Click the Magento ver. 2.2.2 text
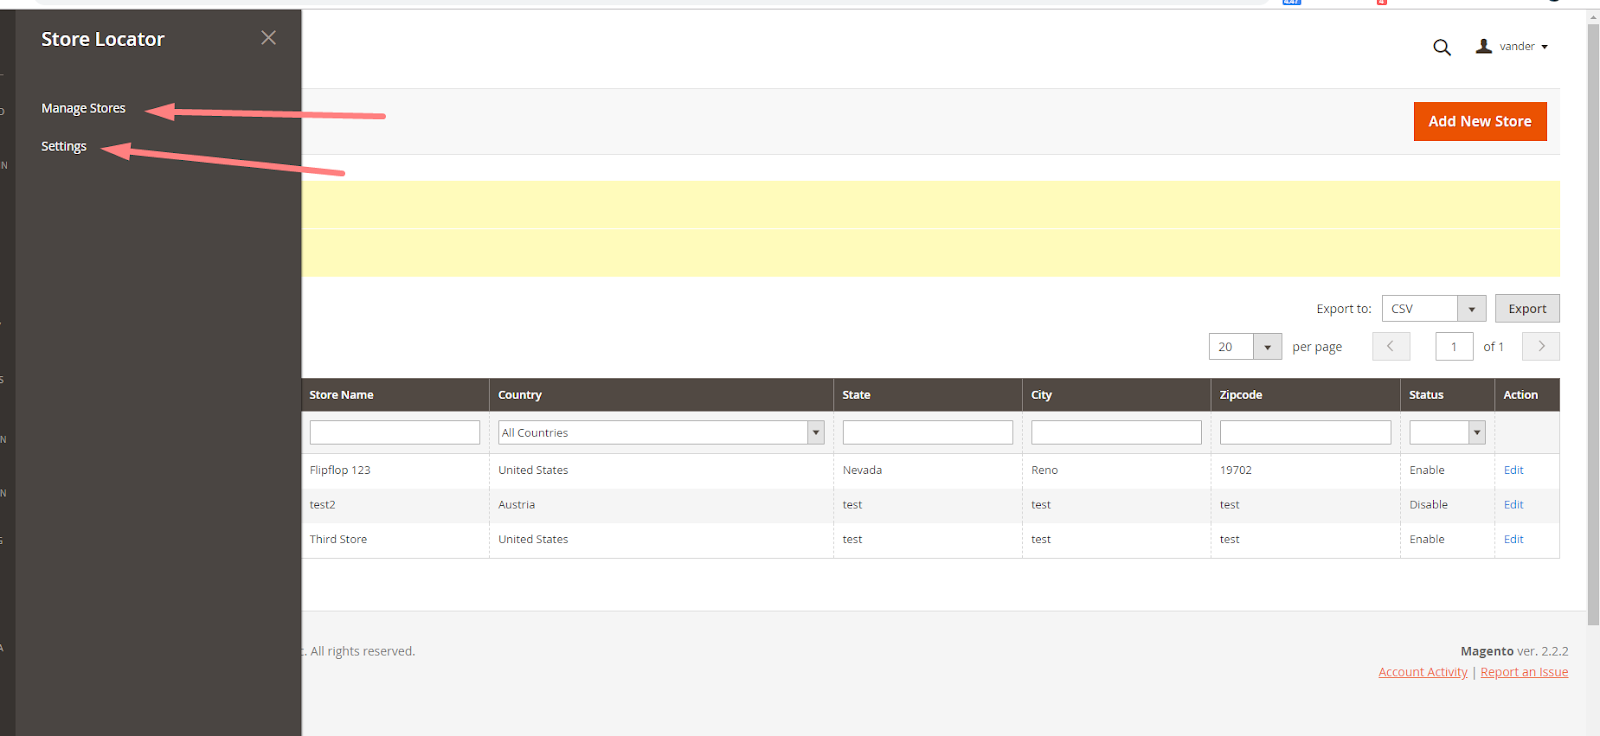Viewport: 1600px width, 736px height. point(1514,651)
